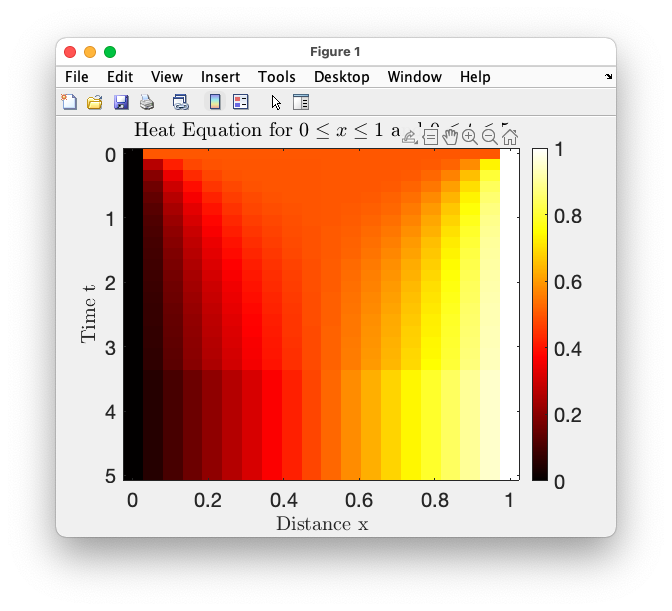Click the colorbar gradient strip

pyautogui.click(x=540, y=314)
